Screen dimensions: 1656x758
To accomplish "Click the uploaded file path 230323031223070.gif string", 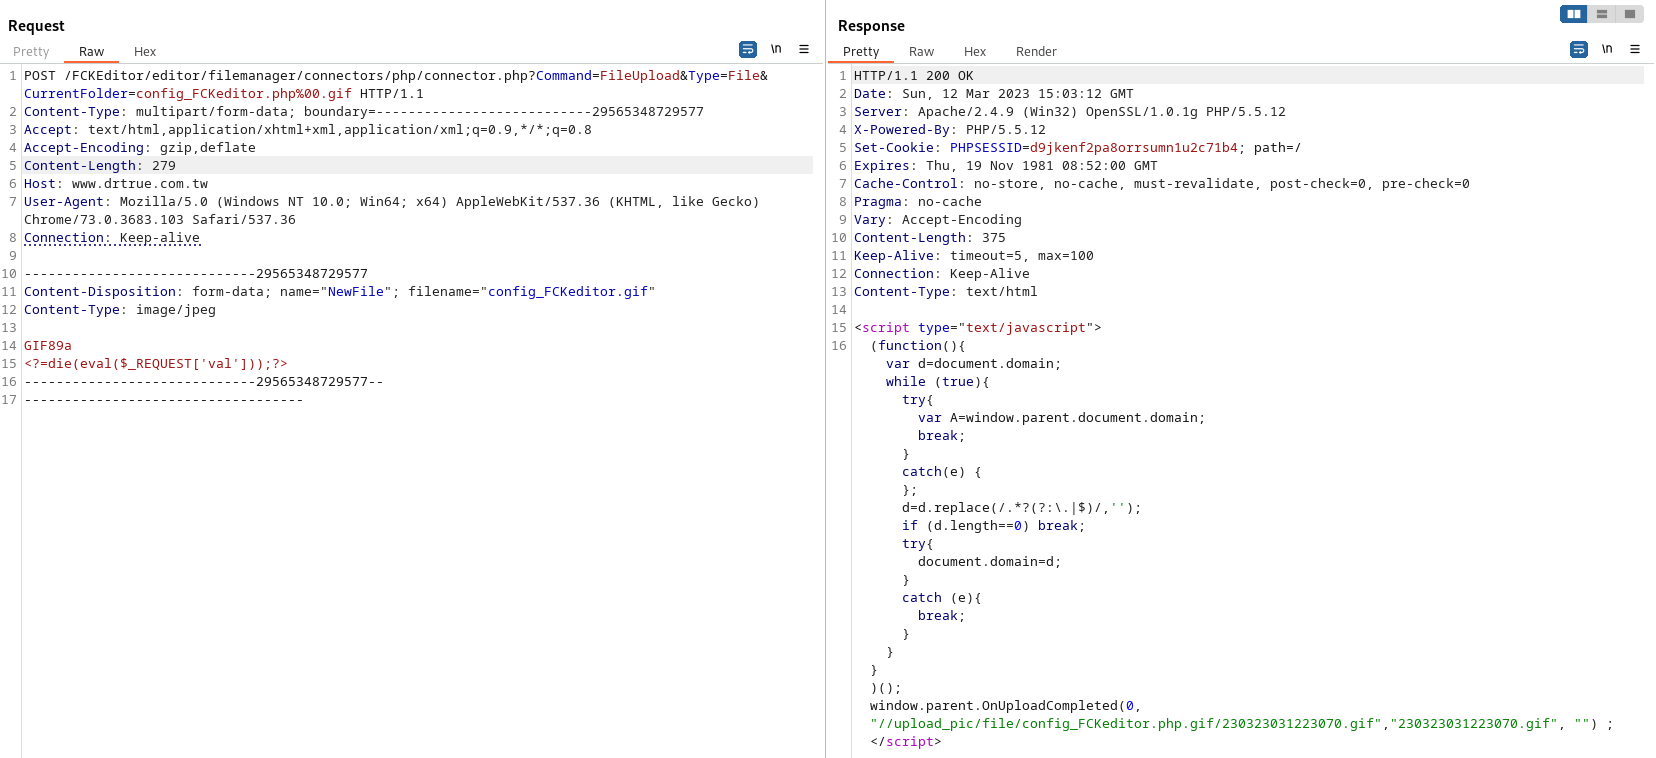I will 1126,724.
